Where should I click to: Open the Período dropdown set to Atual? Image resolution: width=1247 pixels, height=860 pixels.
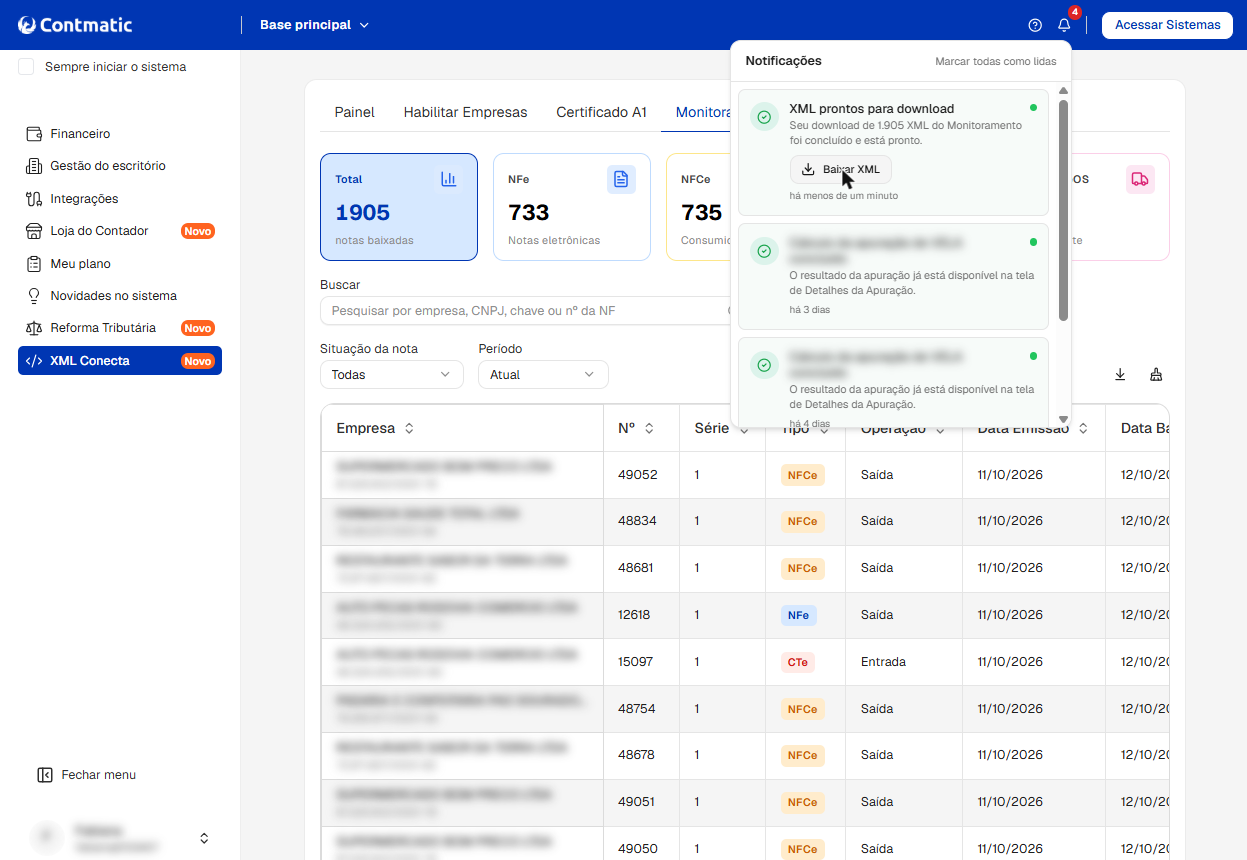[543, 375]
